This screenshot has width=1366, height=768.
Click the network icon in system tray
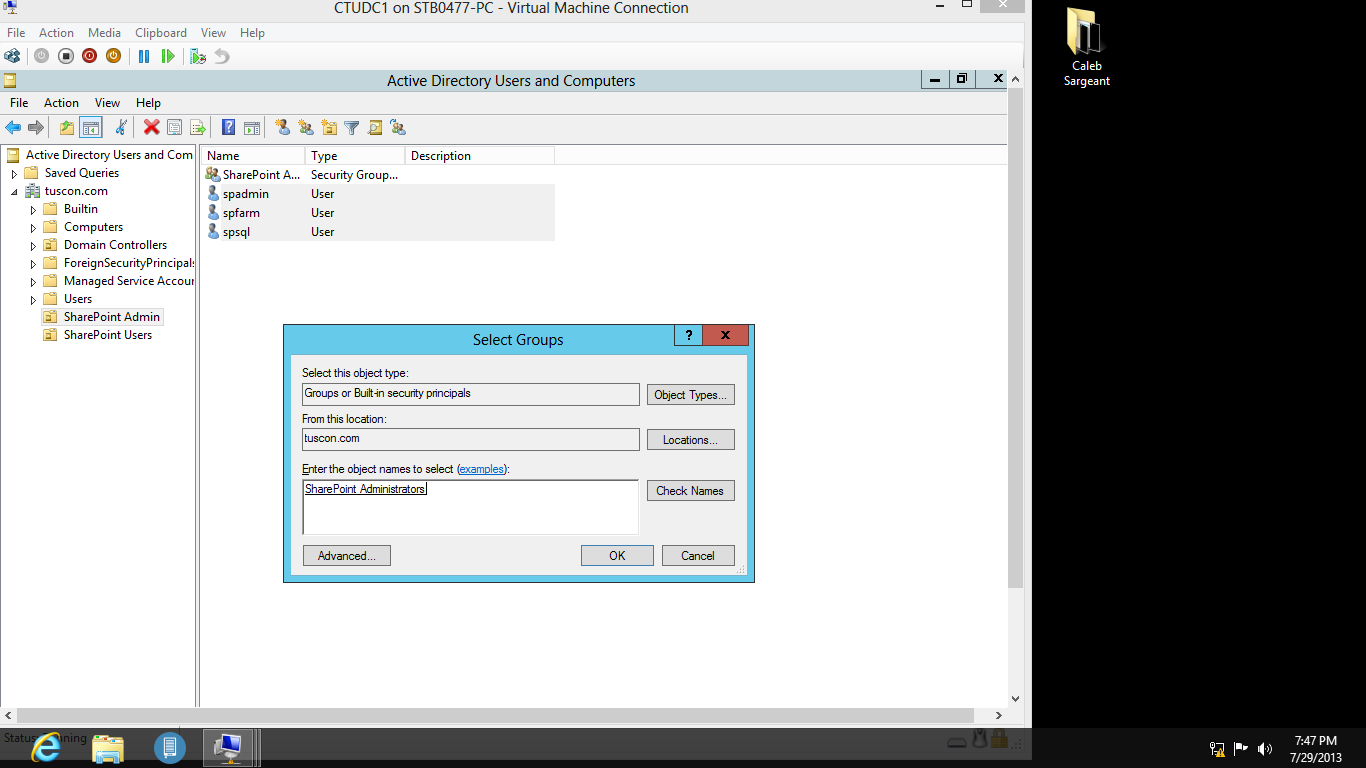pyautogui.click(x=1217, y=748)
